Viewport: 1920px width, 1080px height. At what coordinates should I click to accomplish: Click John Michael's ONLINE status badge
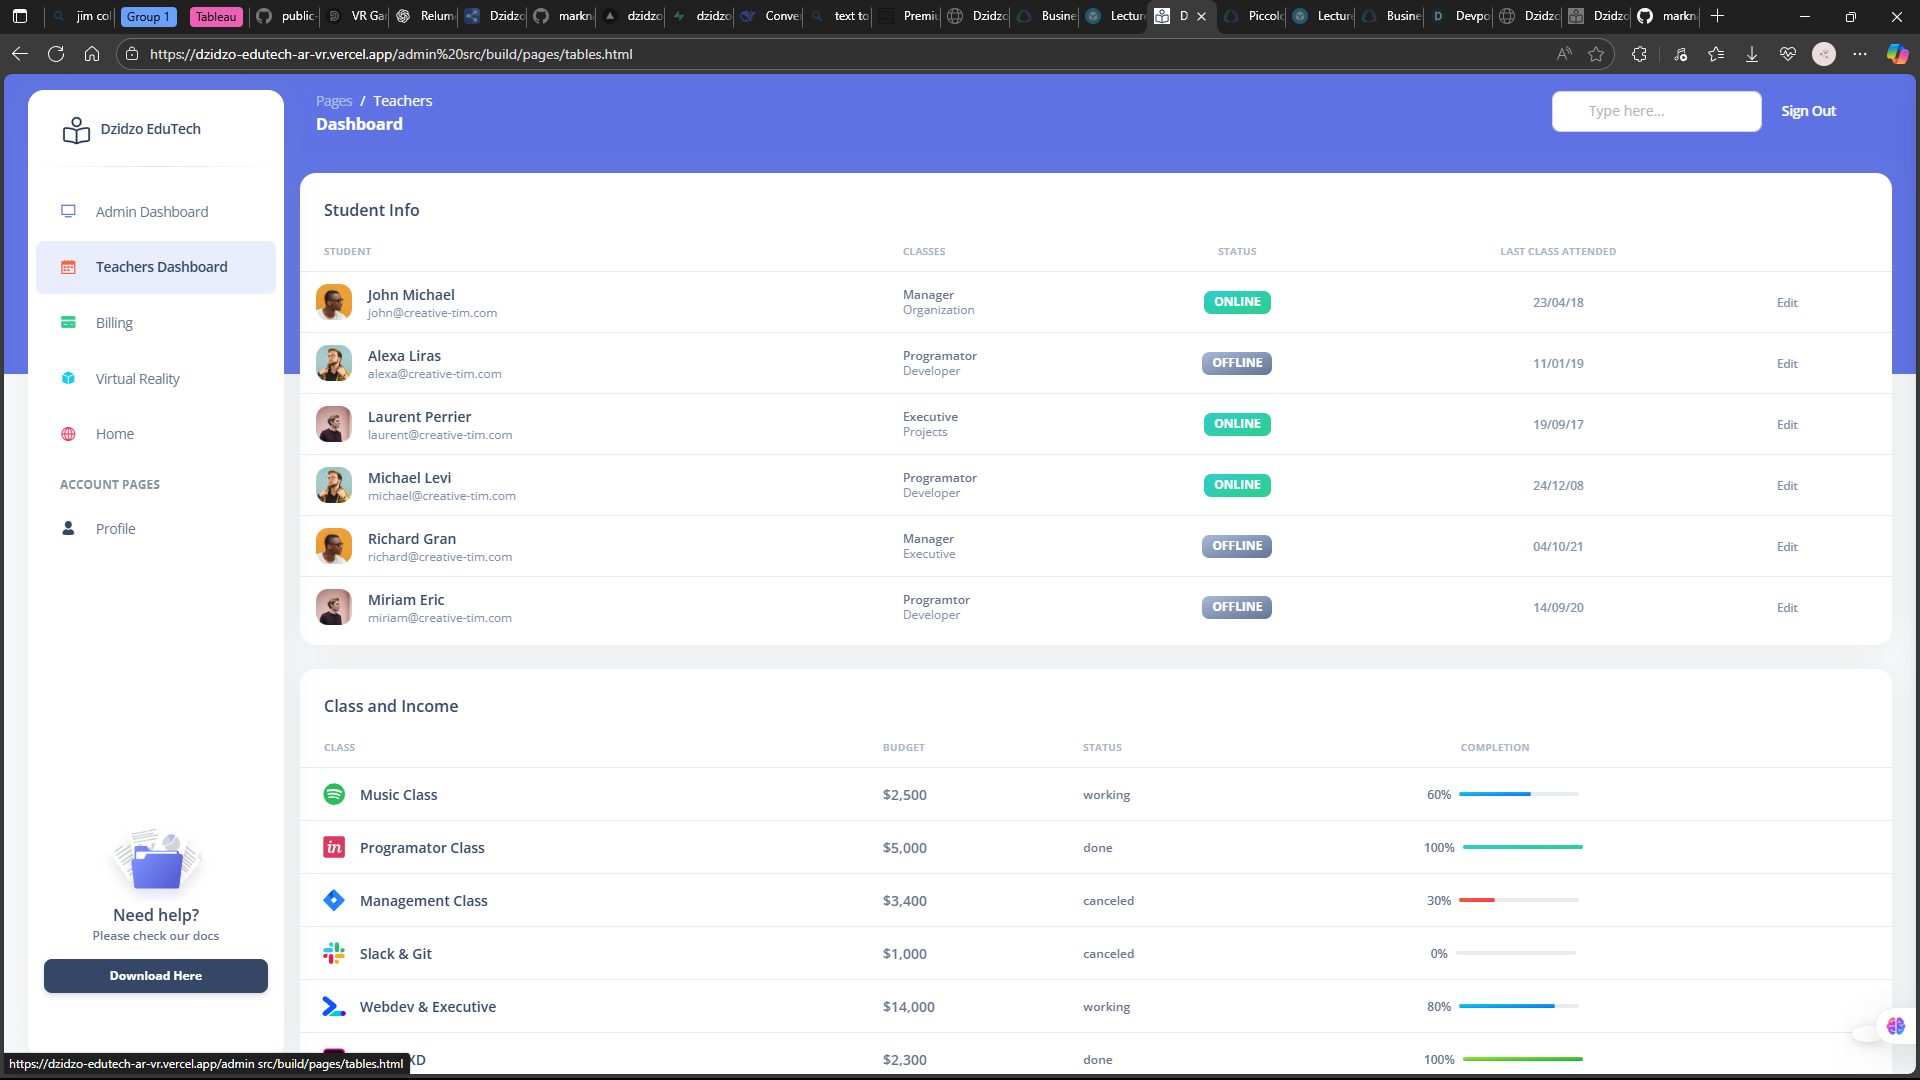1237,302
